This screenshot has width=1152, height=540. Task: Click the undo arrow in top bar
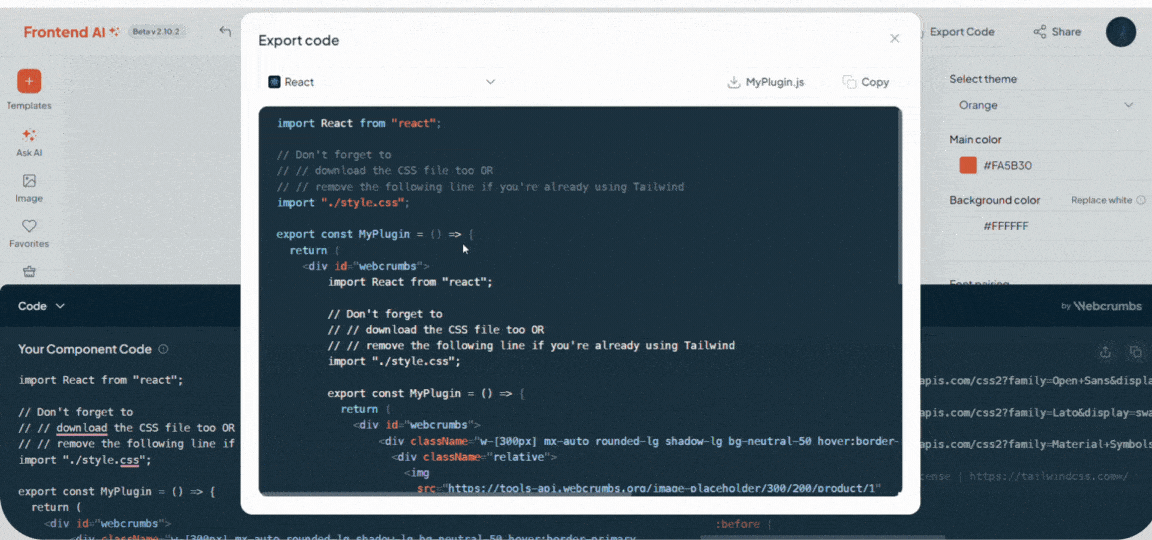(x=225, y=32)
